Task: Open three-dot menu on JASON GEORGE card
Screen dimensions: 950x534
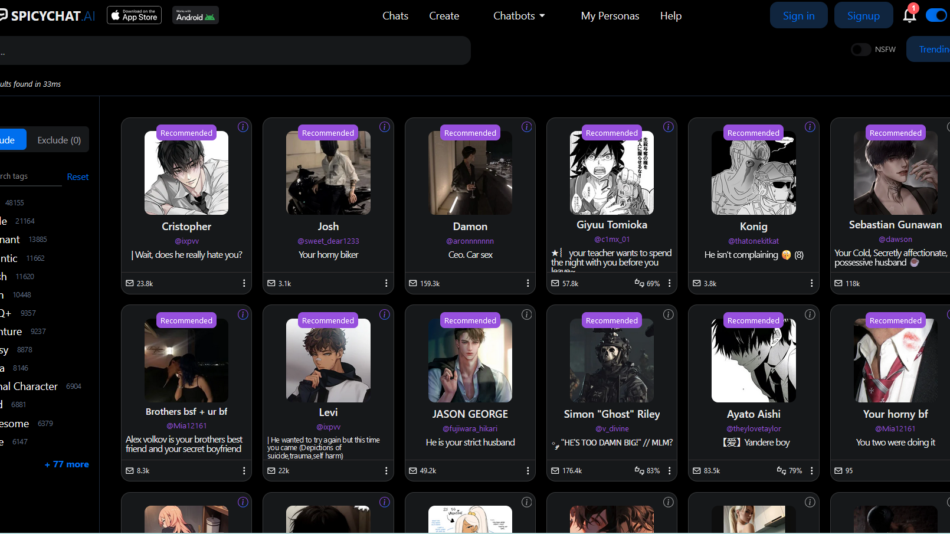Action: pos(528,471)
